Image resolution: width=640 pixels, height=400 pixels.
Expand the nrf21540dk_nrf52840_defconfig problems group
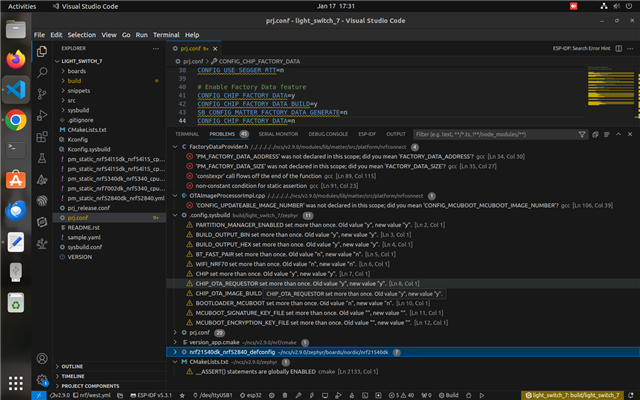coord(175,352)
